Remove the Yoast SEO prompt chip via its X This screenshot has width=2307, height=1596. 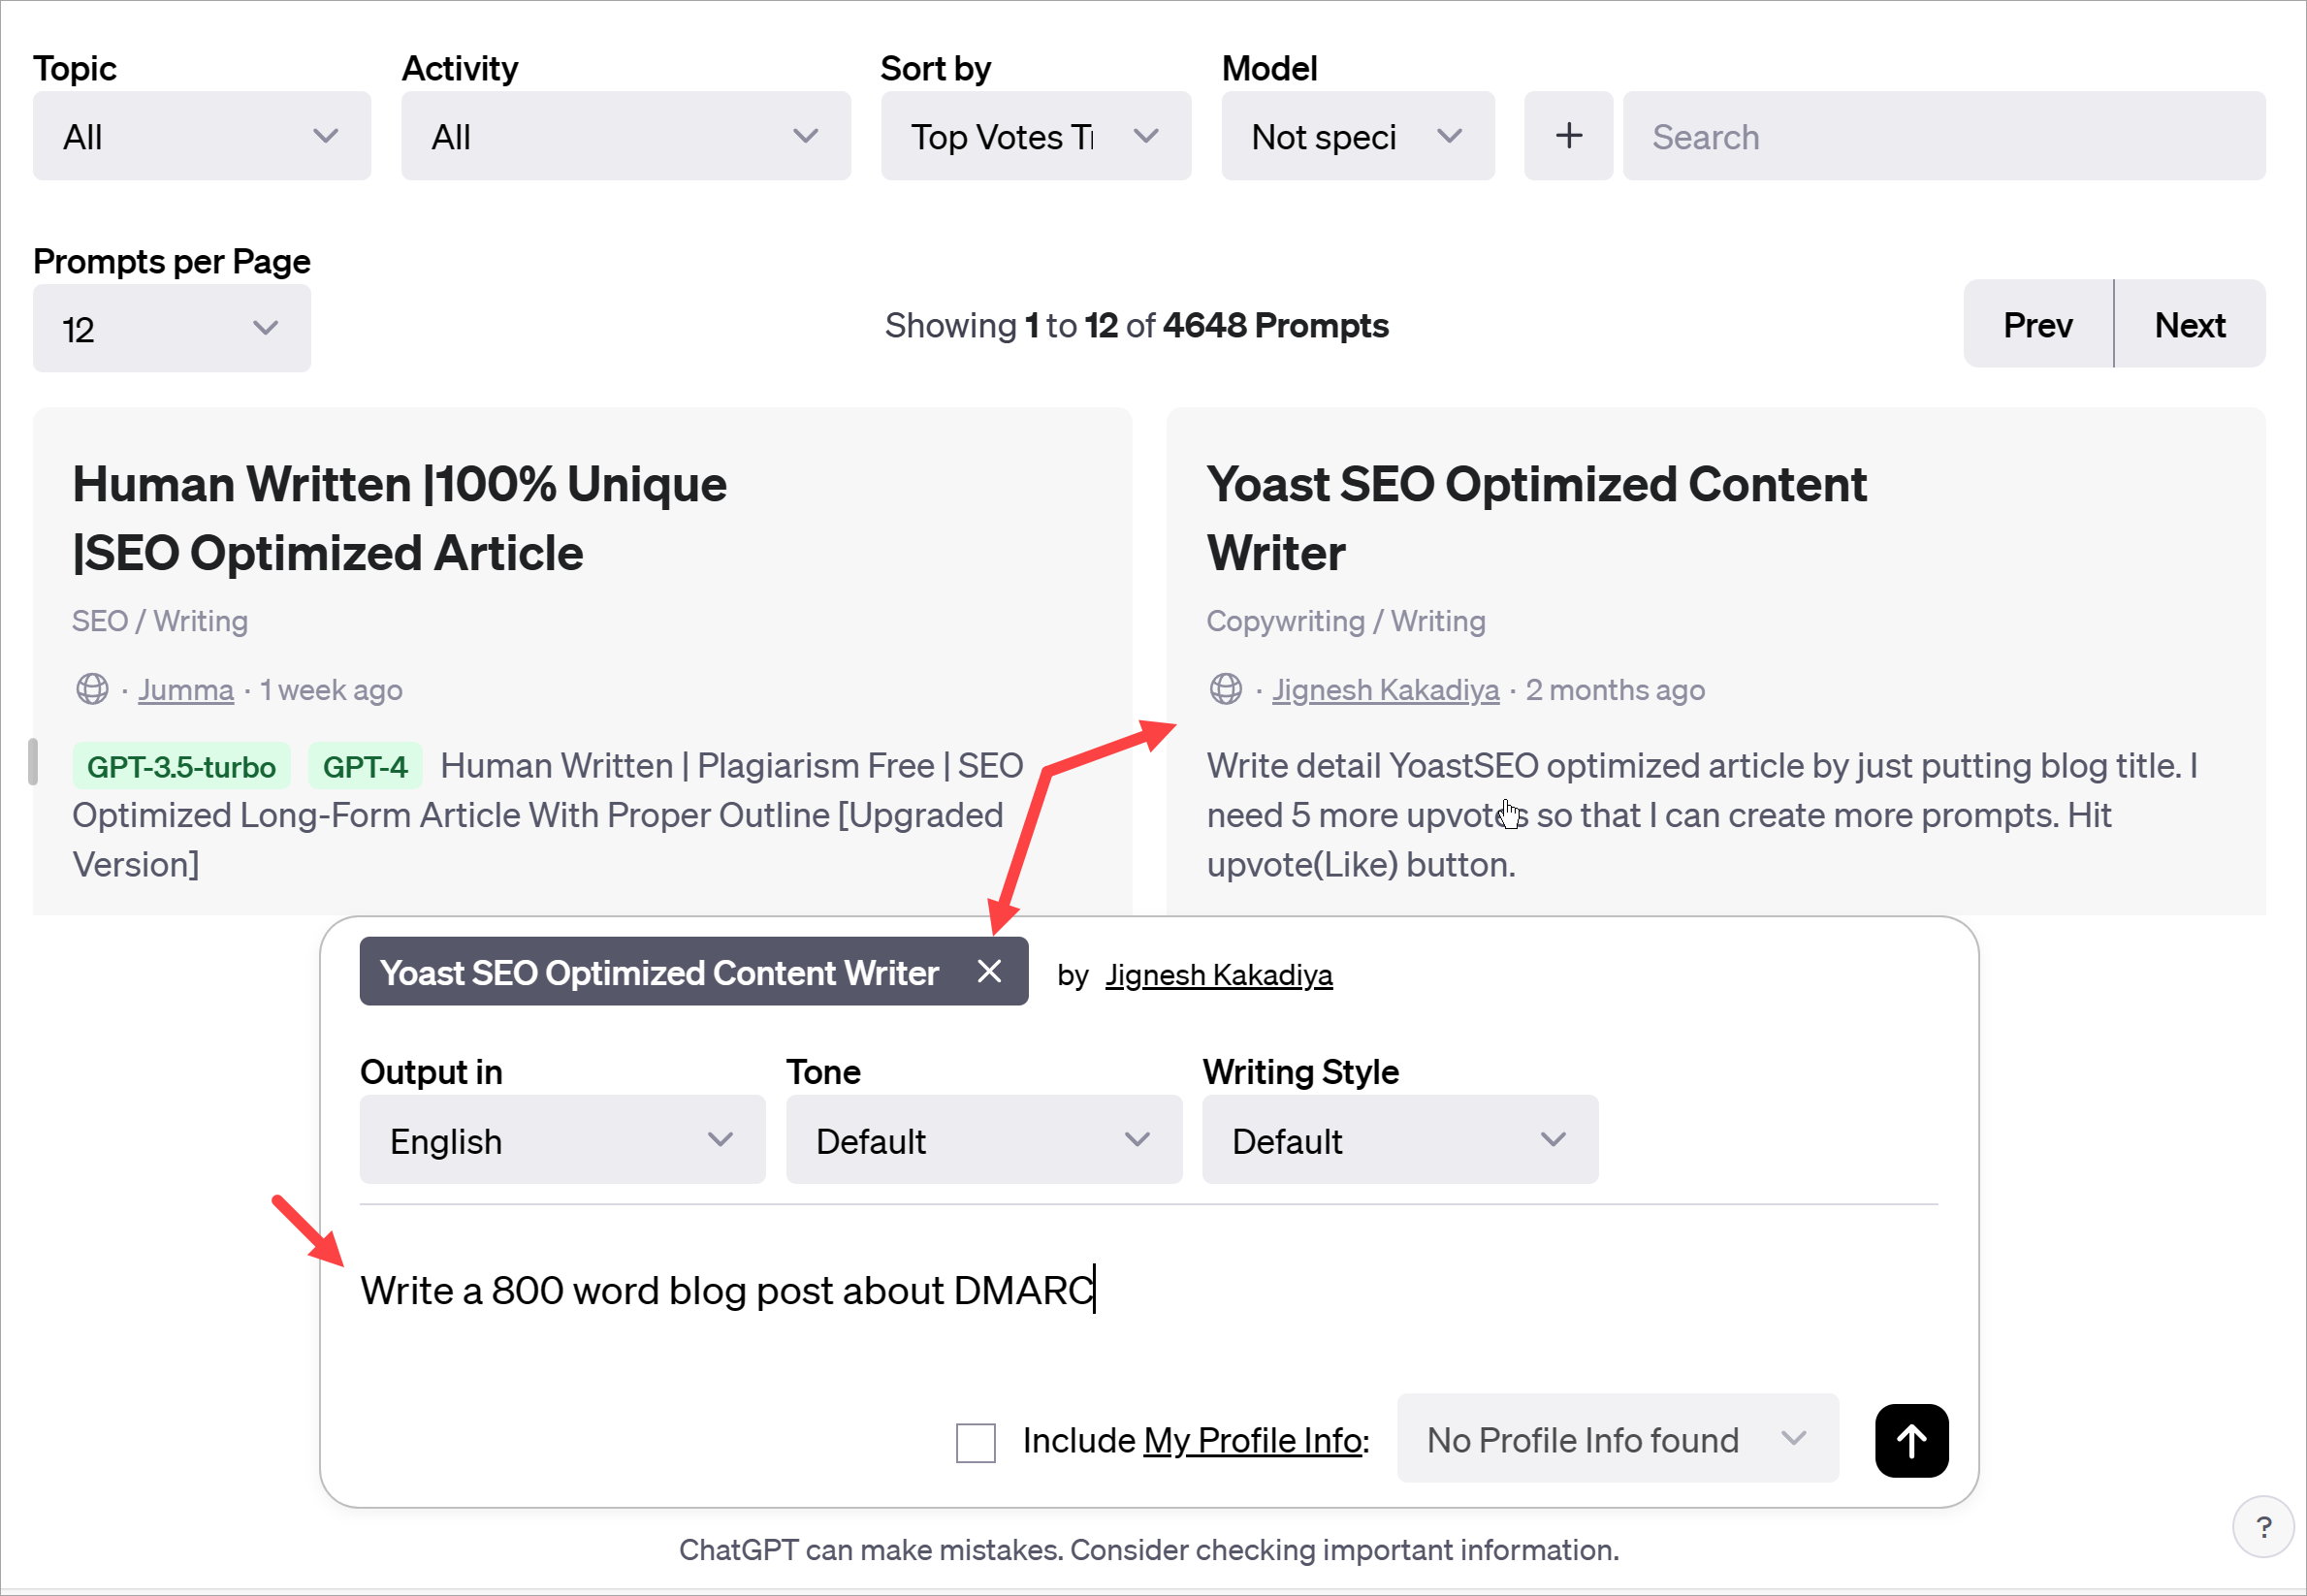[989, 971]
